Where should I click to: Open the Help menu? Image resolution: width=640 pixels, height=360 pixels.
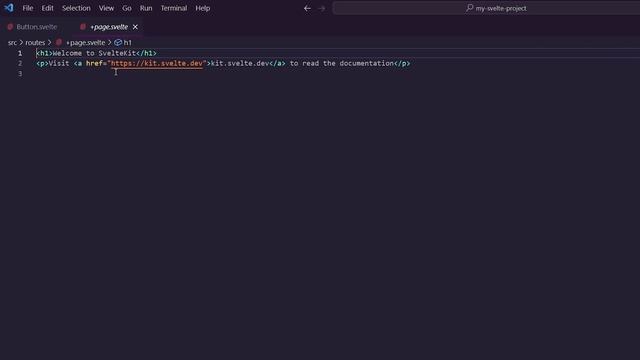tap(202, 8)
